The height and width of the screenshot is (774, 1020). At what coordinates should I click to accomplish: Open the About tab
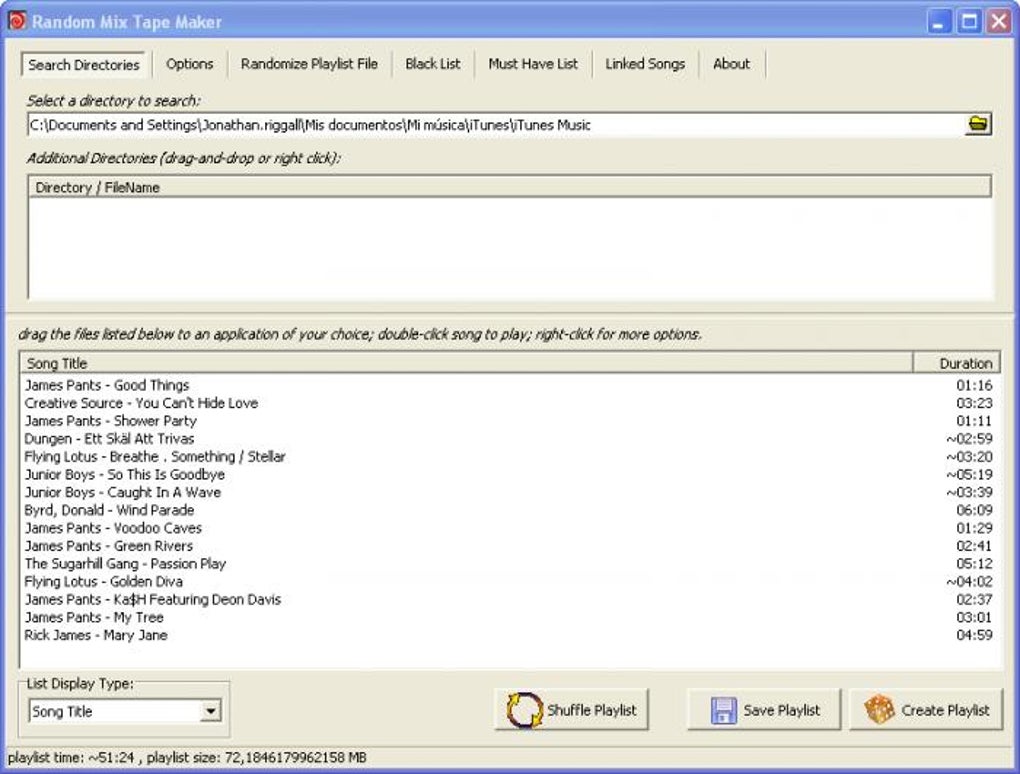pos(731,64)
